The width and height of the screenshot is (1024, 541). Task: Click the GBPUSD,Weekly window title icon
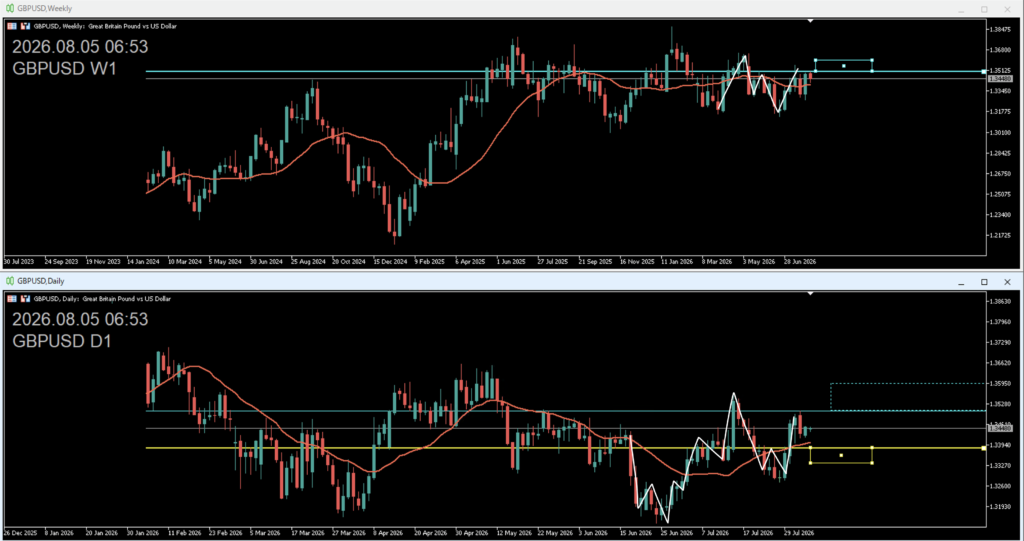(10, 8)
